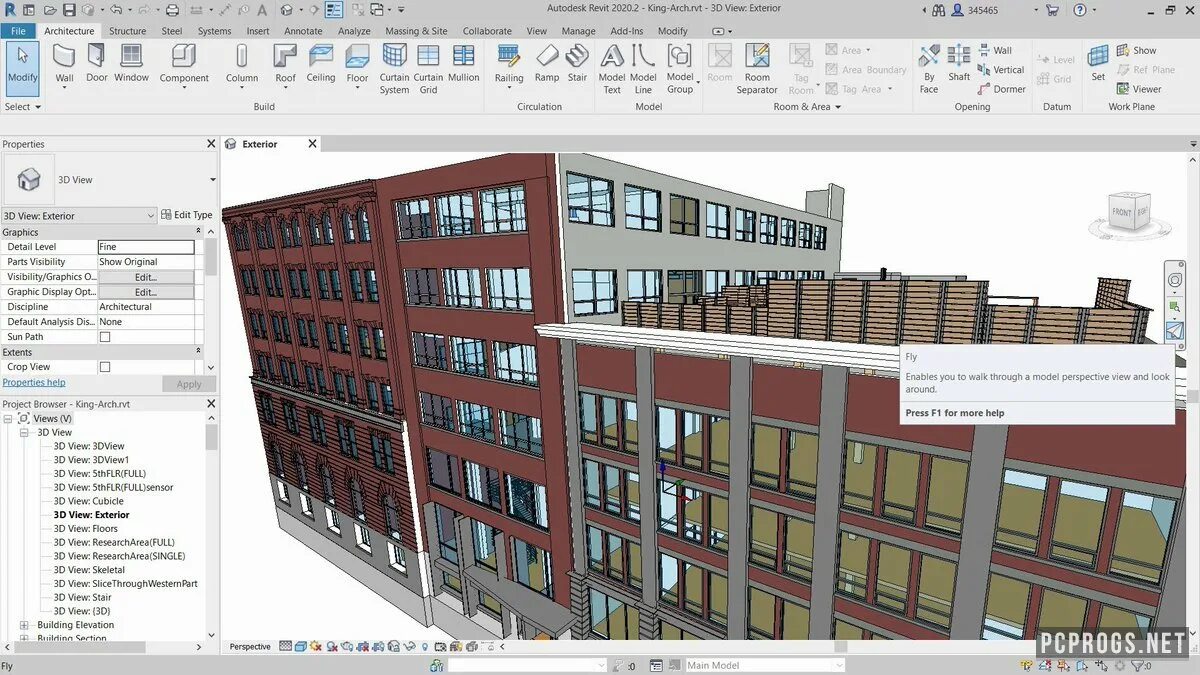Image resolution: width=1200 pixels, height=675 pixels.
Task: Open the shopping cart icon in title bar
Action: tap(1052, 10)
